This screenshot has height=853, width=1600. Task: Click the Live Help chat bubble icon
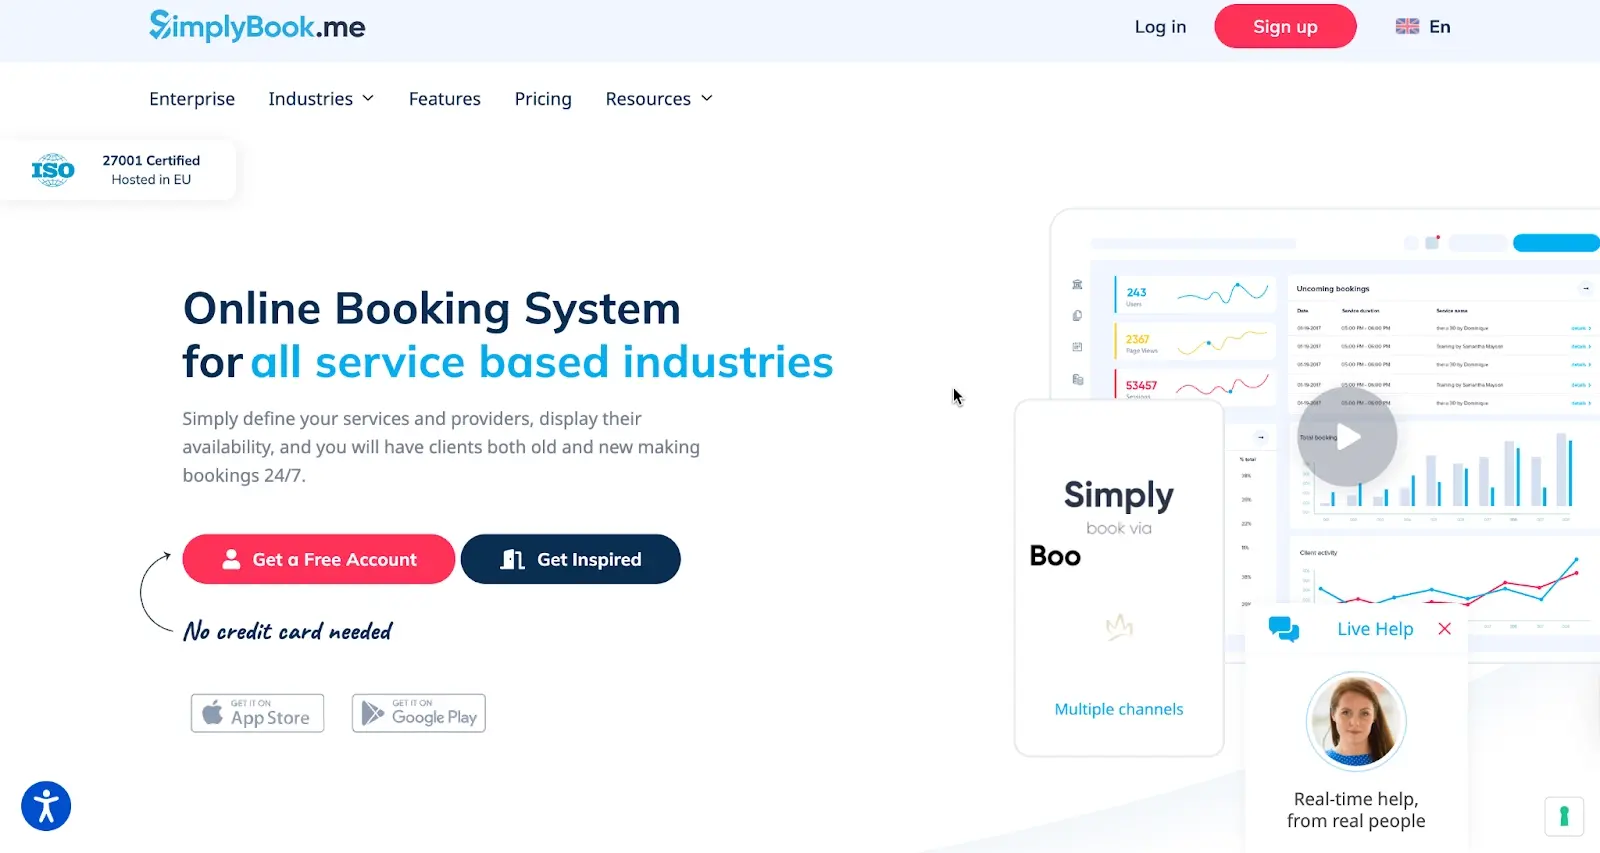point(1283,629)
